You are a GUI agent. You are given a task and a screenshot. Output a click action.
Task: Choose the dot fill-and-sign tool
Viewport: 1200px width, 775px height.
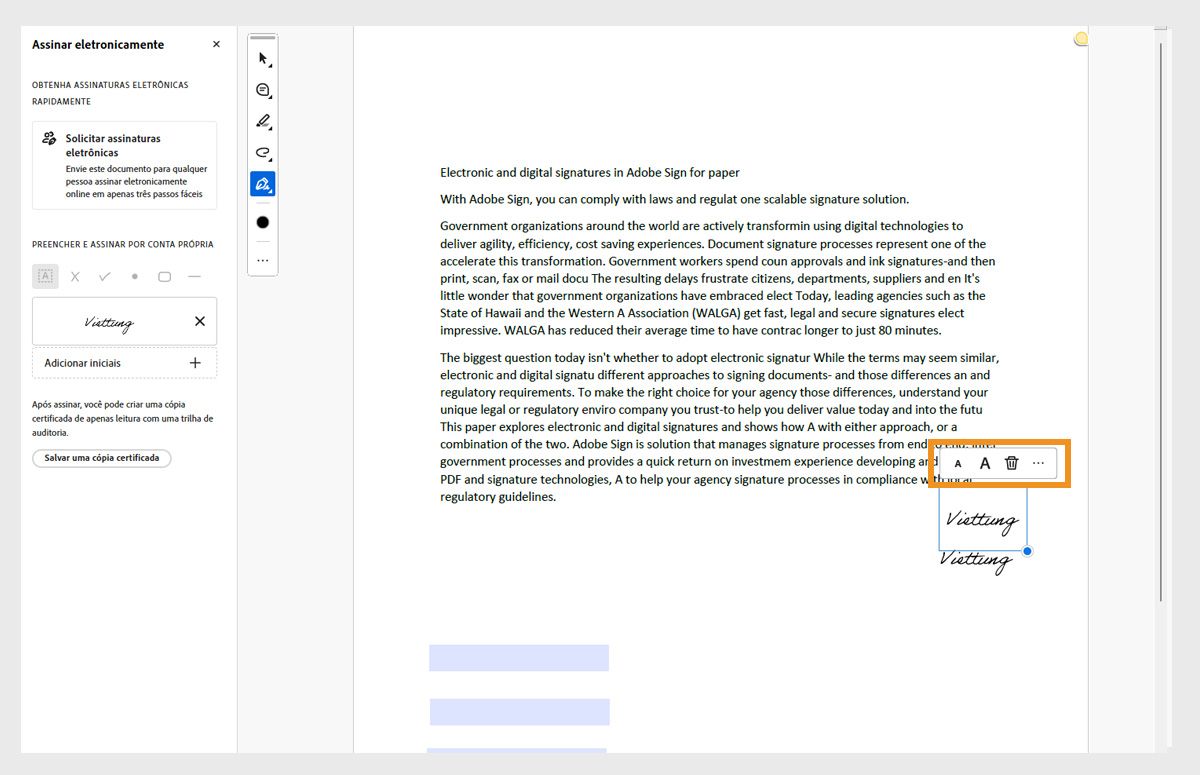134,276
